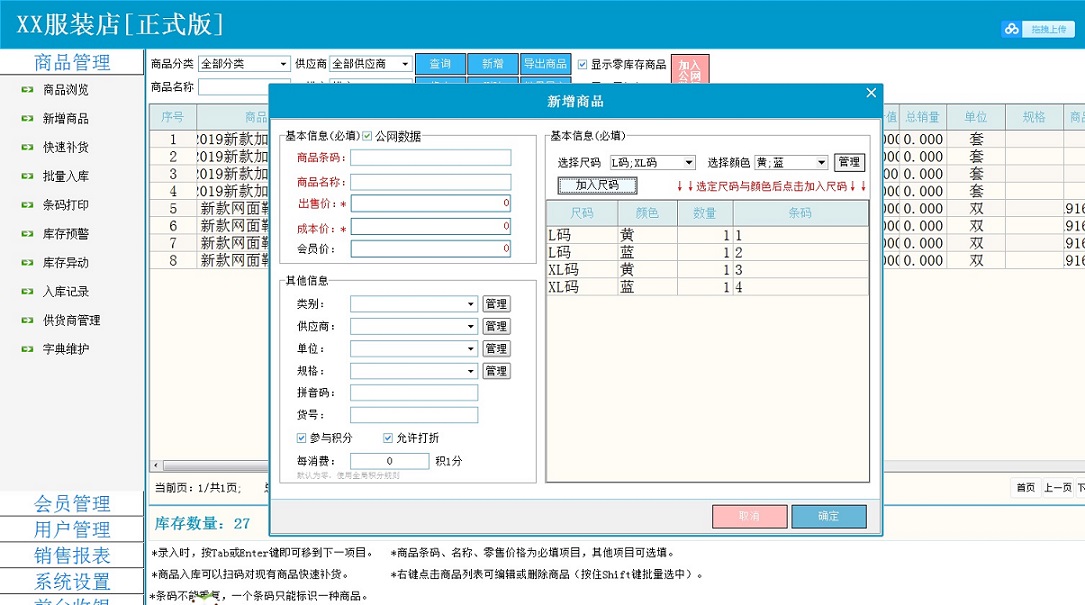The height and width of the screenshot is (605, 1085).
Task: Click 确定 to confirm the new product
Action: click(x=826, y=516)
